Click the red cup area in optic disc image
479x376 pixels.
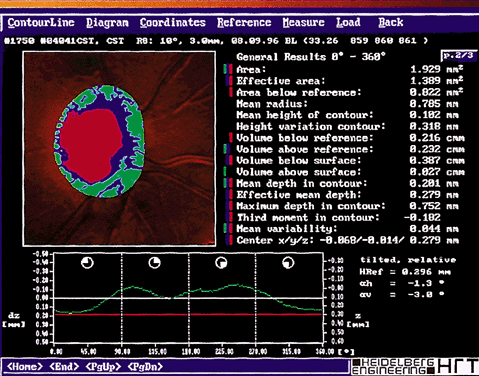(x=92, y=145)
